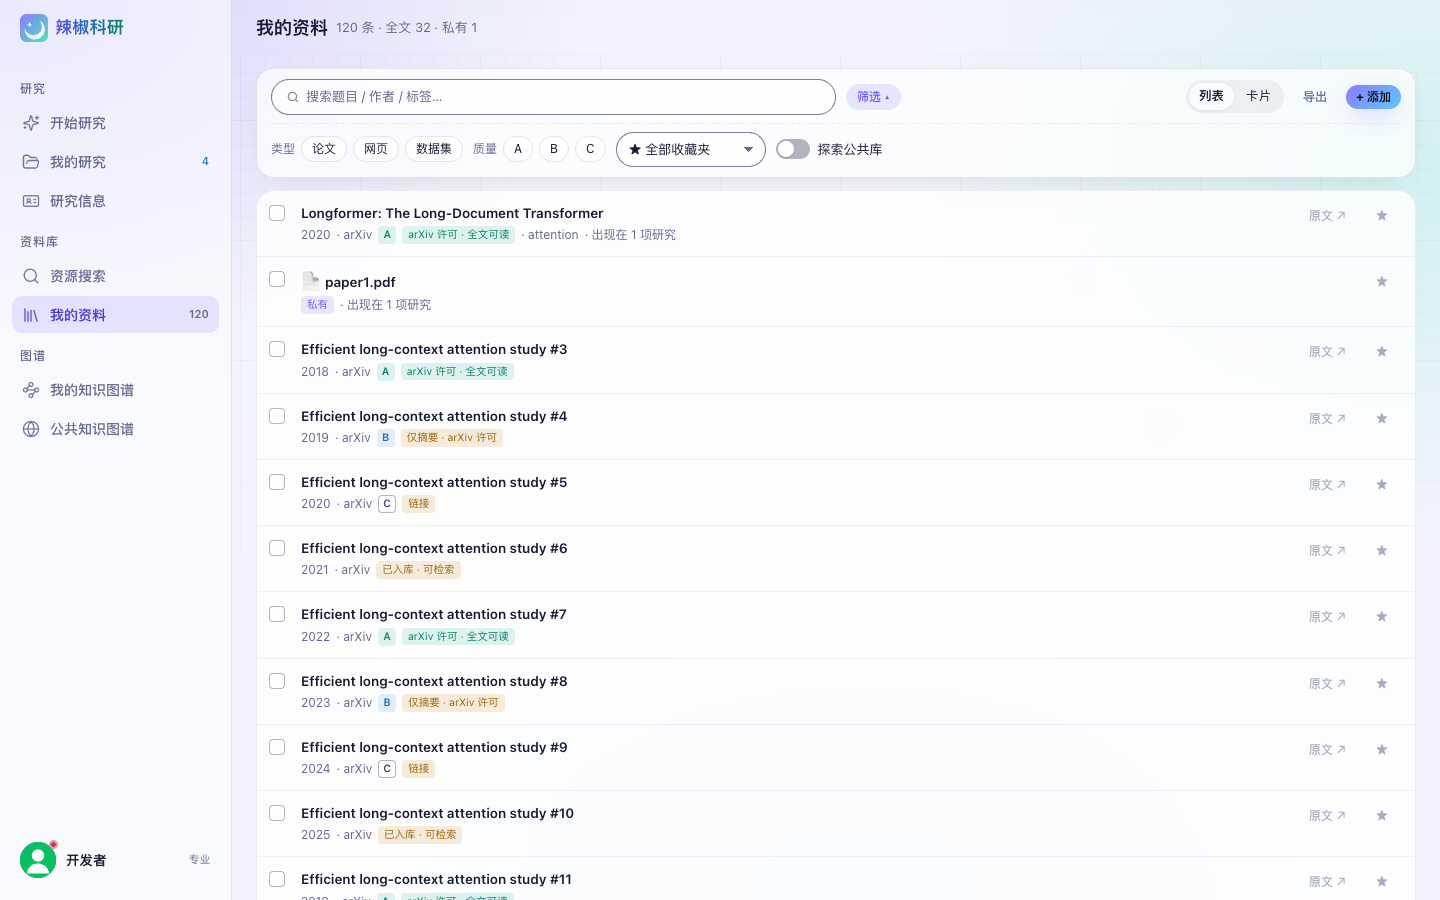This screenshot has width=1440, height=900.
Task: Click the developer avatar icon
Action: point(38,860)
